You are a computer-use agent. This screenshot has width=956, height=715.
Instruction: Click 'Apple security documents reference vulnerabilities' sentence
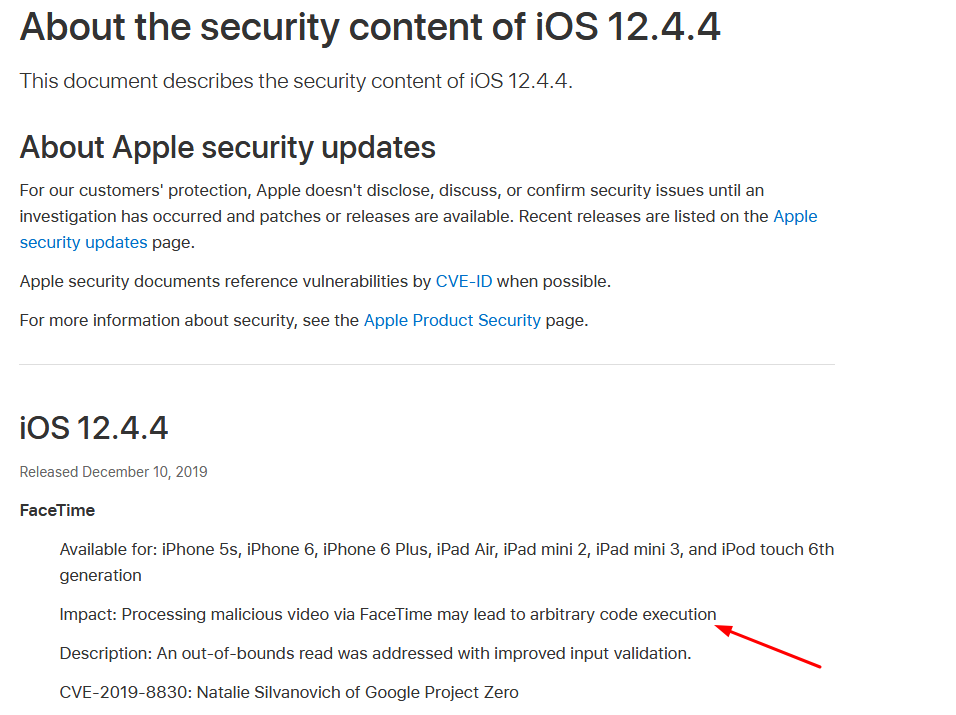click(x=315, y=282)
